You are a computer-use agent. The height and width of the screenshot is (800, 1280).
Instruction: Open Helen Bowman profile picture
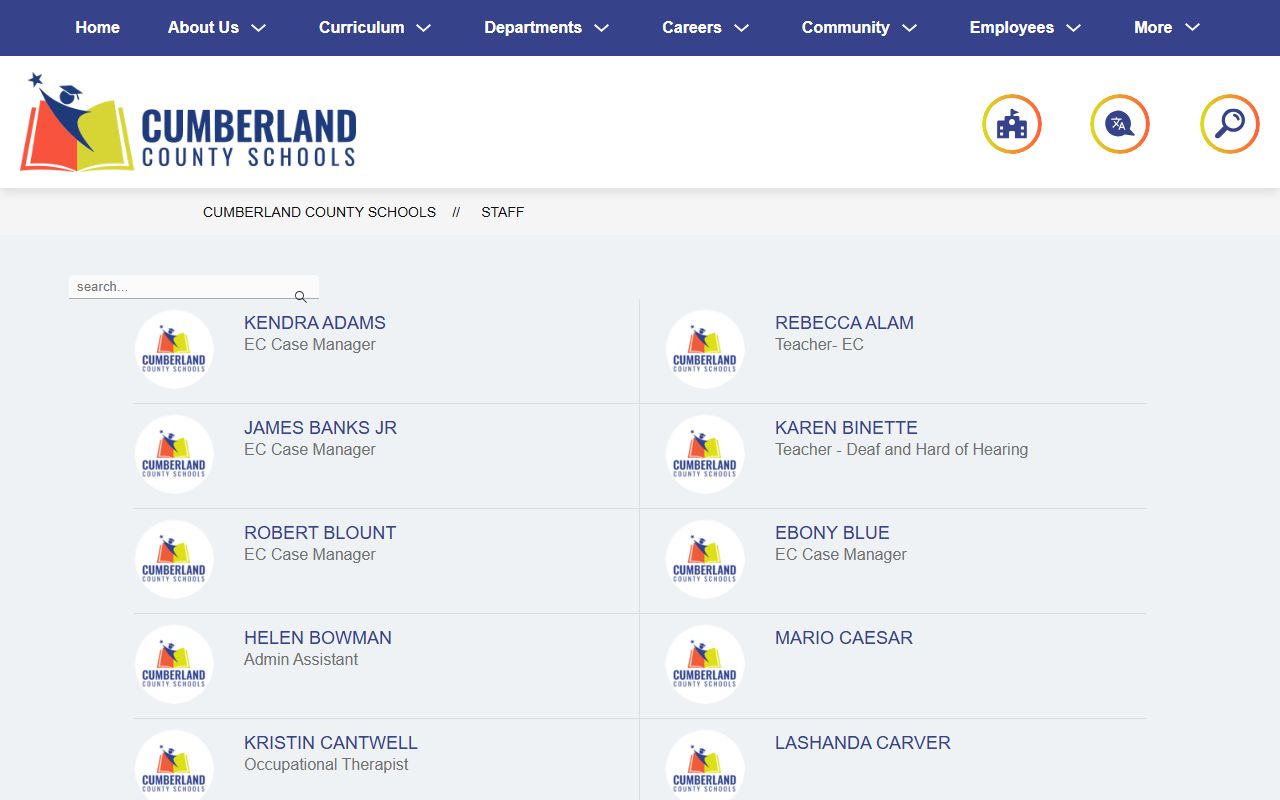(x=174, y=664)
